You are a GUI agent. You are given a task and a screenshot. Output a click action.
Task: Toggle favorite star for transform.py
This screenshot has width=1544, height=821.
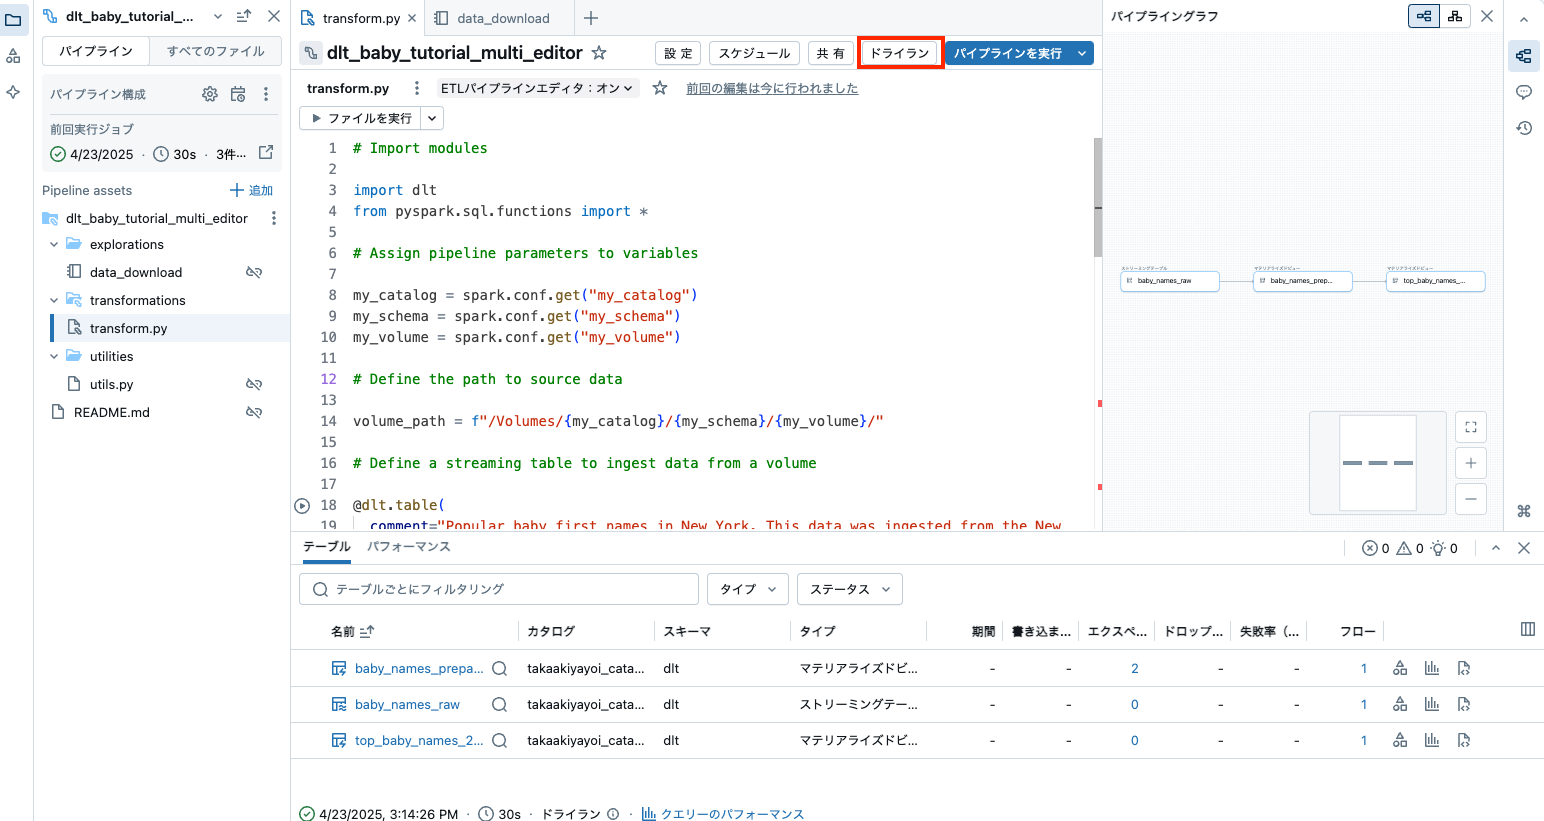coord(658,88)
